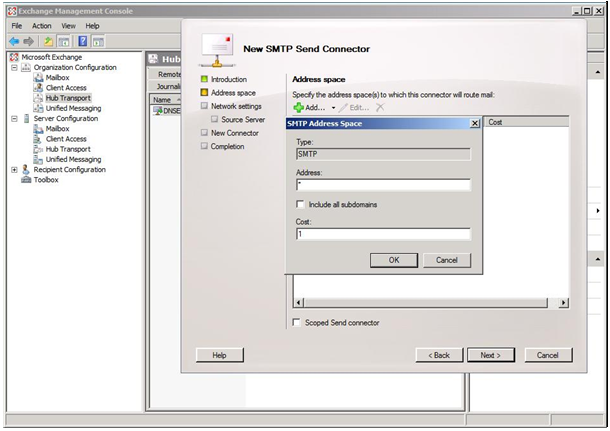Screen dimensions: 610x431
Task: Click the wizard's Next button
Action: tap(489, 355)
